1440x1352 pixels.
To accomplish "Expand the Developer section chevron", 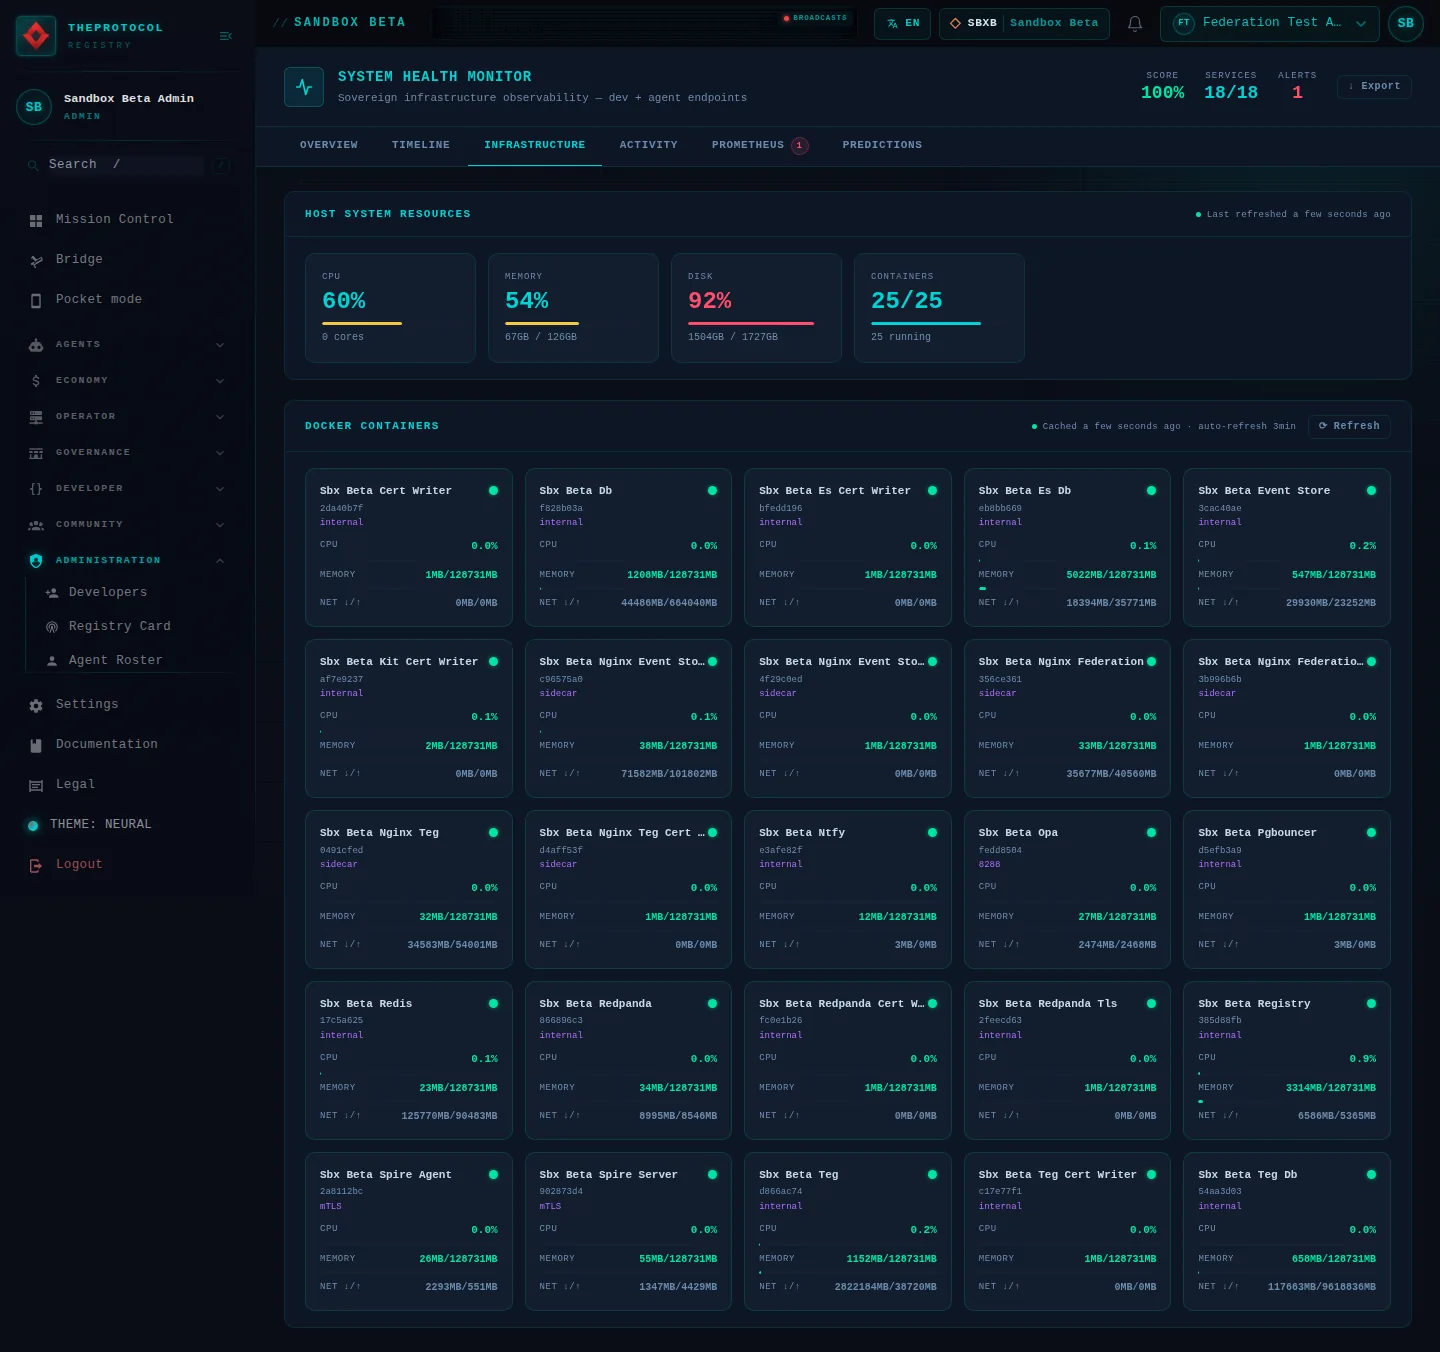I will point(220,489).
